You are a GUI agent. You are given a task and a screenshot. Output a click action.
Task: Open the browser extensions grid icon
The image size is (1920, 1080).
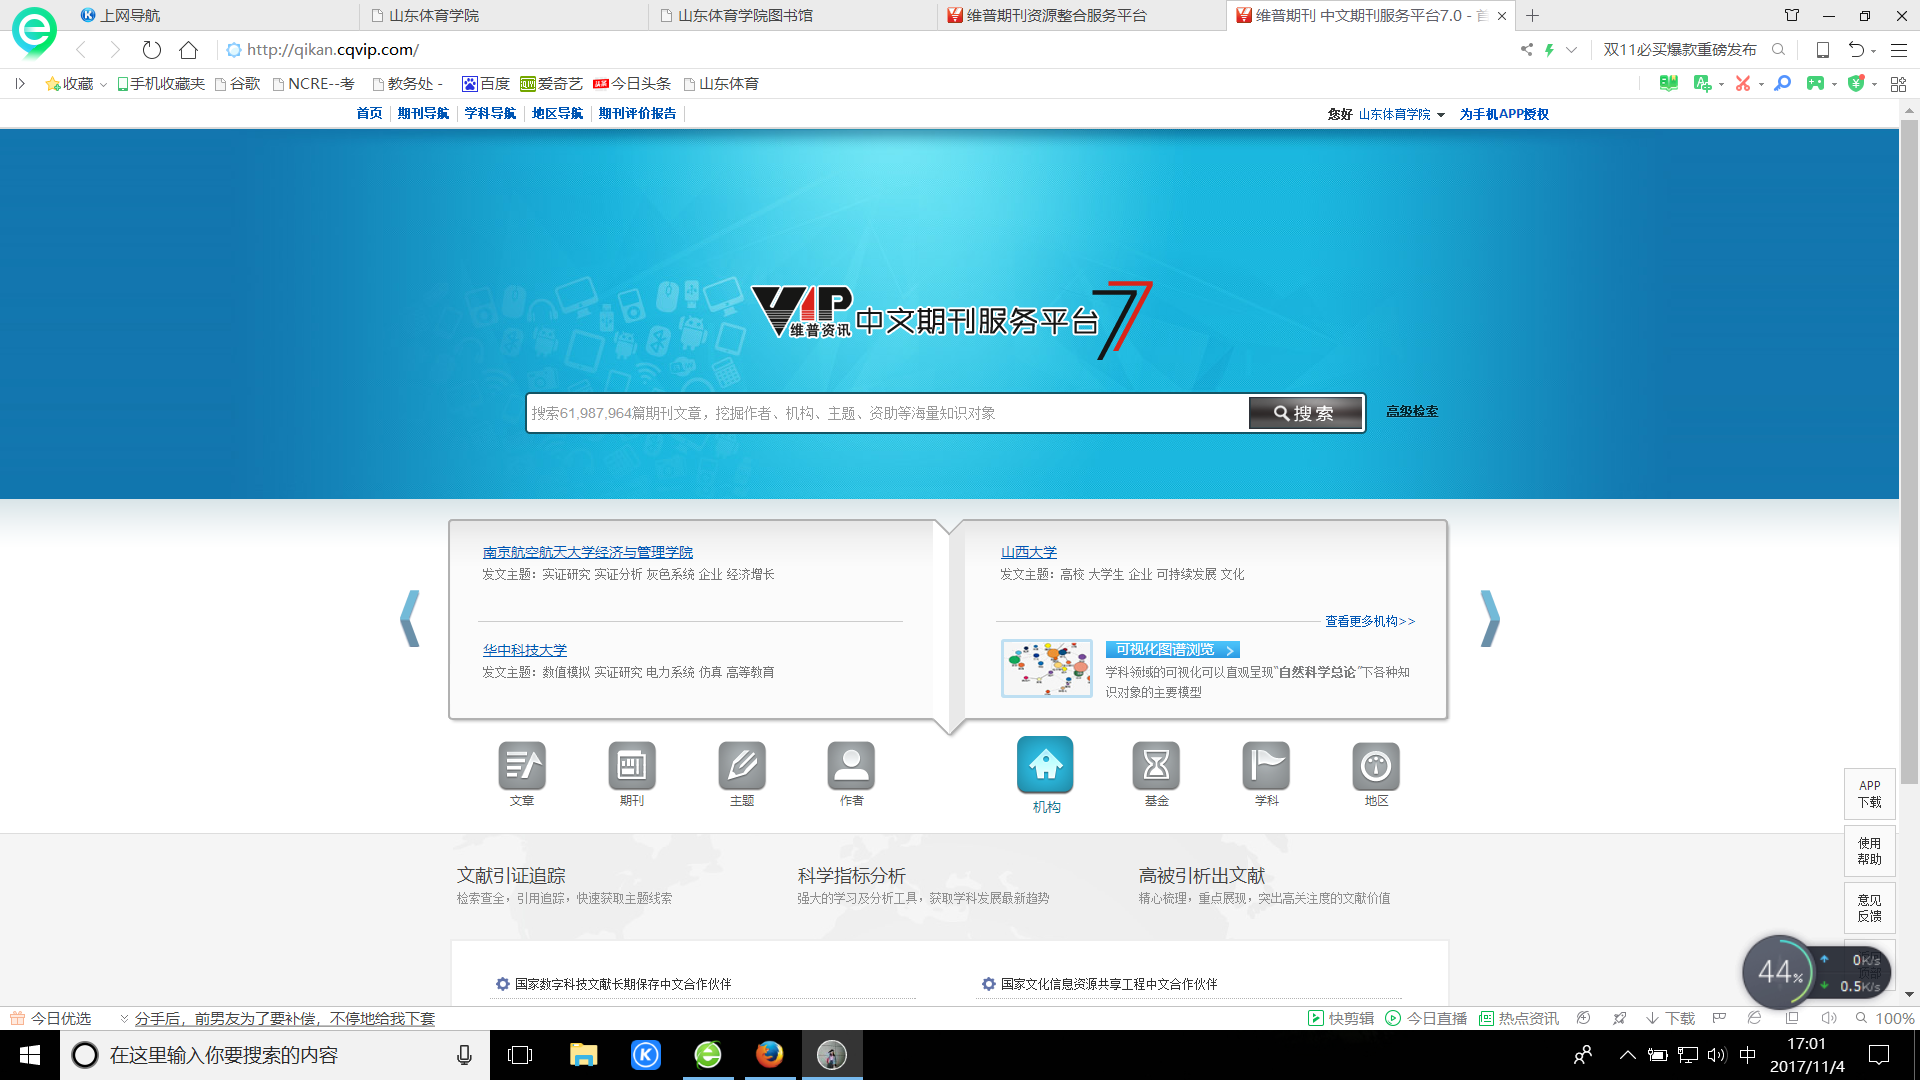pos(1898,84)
